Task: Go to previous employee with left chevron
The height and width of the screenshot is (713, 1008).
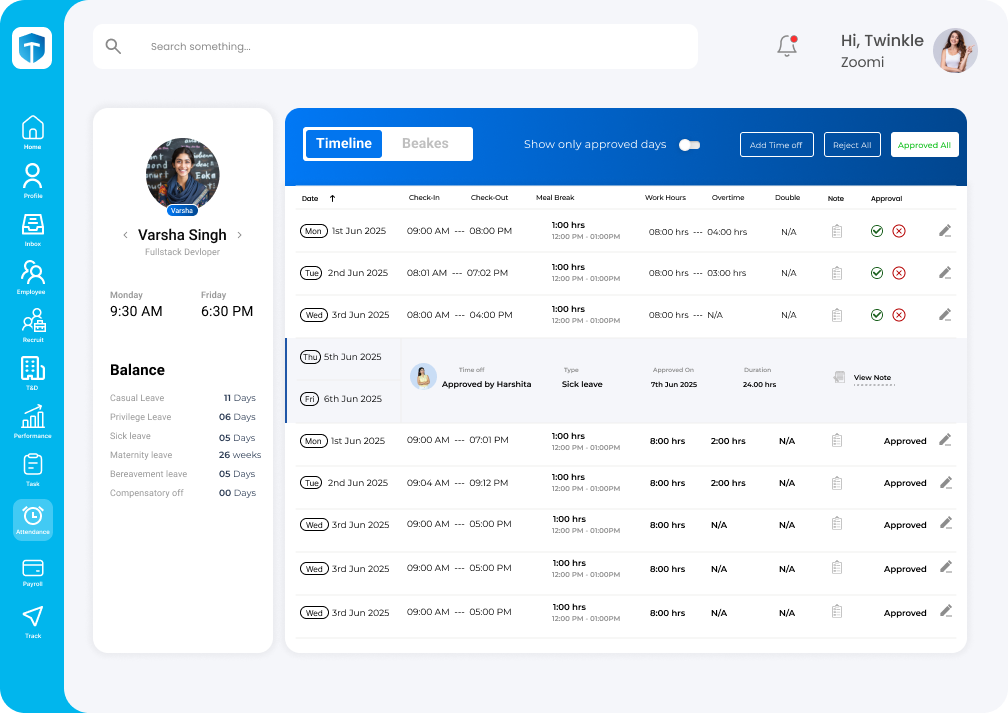Action: pyautogui.click(x=125, y=235)
